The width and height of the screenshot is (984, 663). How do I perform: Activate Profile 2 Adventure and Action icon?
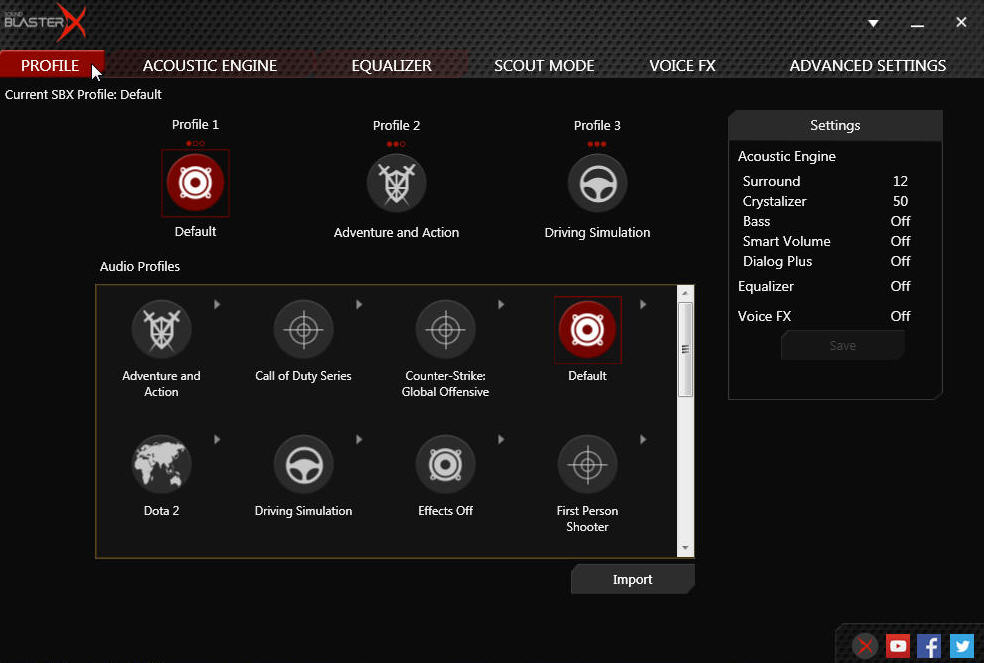coord(396,184)
